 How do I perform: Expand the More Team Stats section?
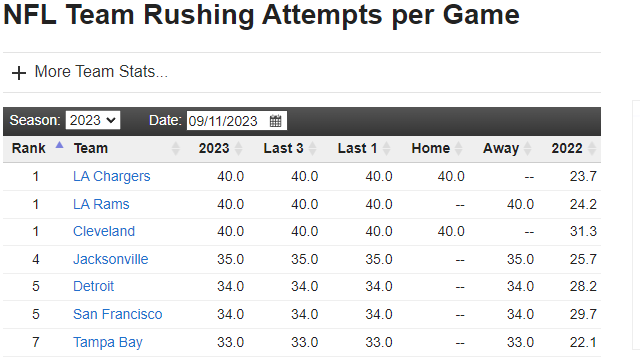(101, 72)
